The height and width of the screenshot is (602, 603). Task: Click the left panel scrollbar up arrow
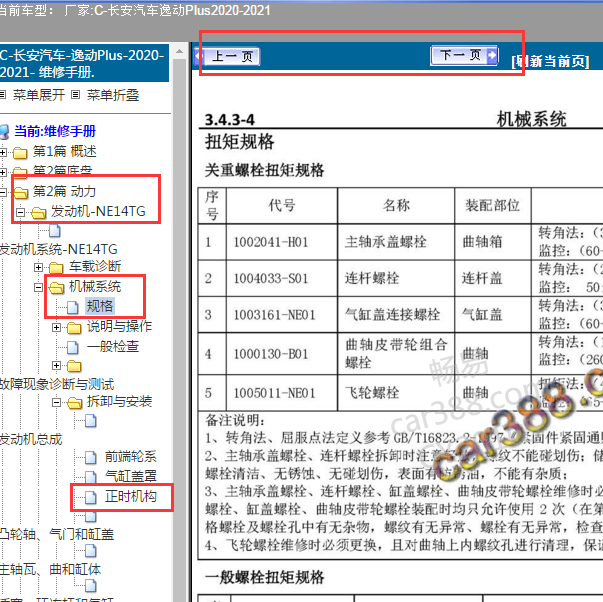179,51
